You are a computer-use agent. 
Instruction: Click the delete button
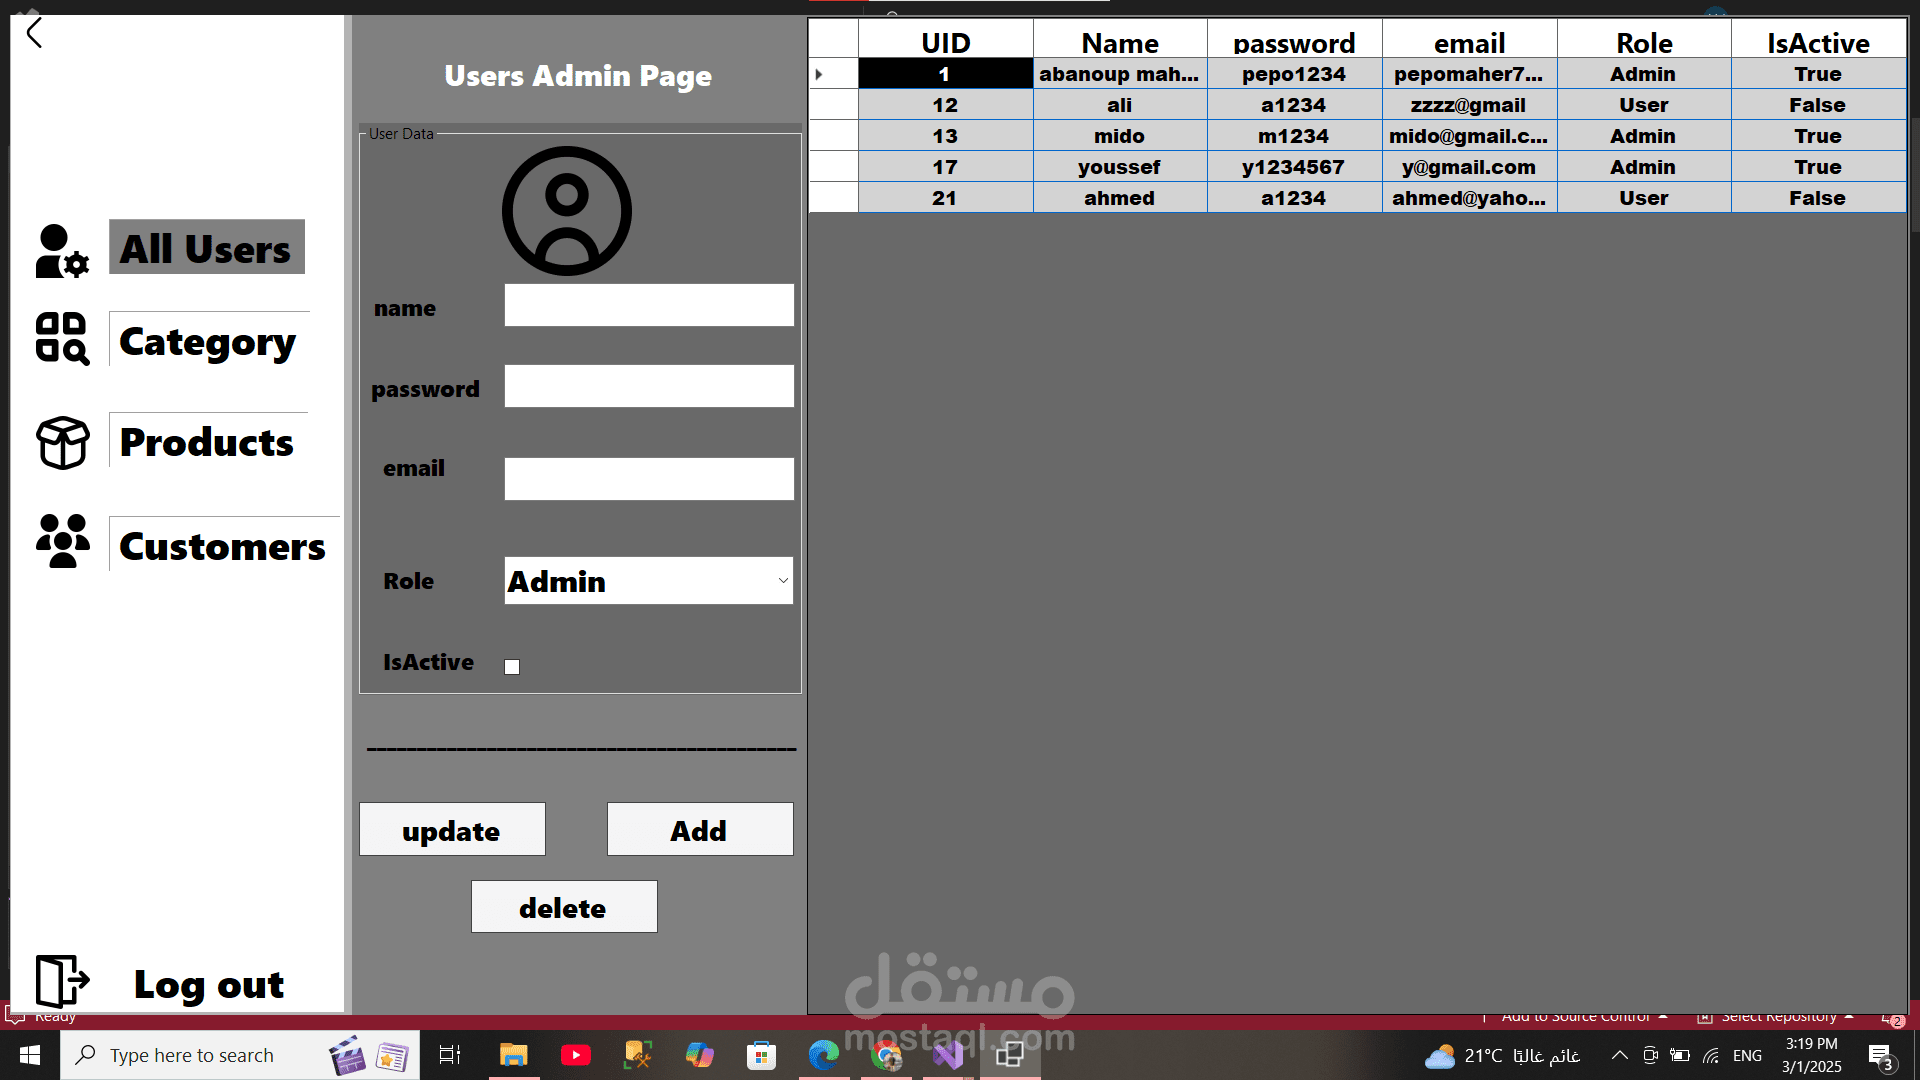(564, 906)
